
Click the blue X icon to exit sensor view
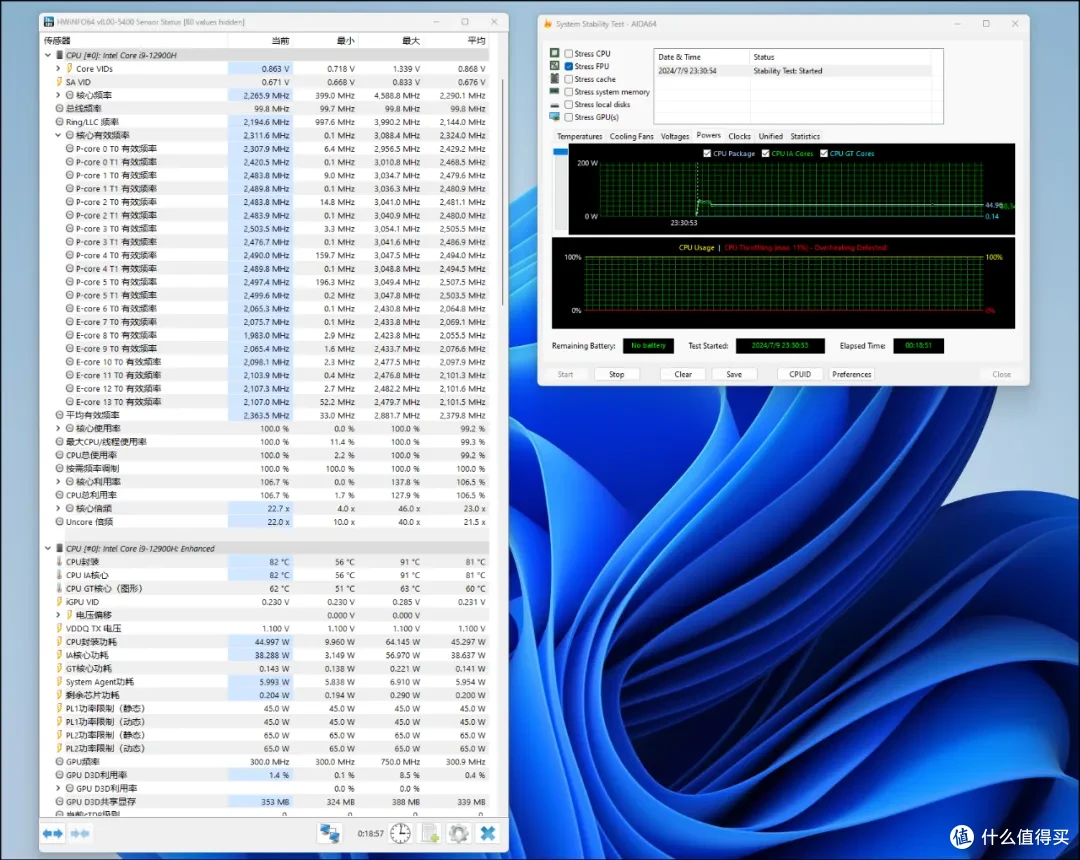487,832
